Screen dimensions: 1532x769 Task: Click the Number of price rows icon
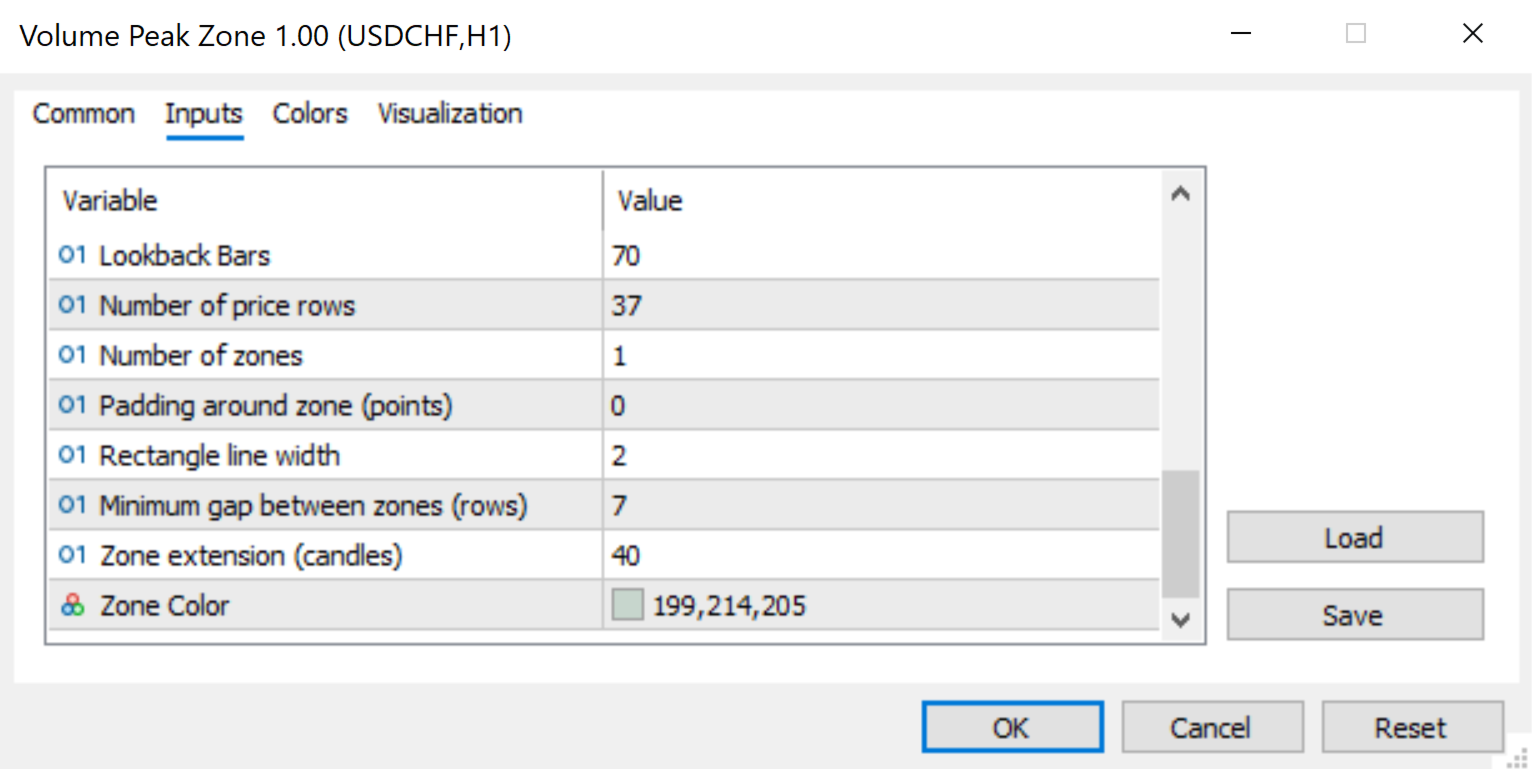coord(72,306)
